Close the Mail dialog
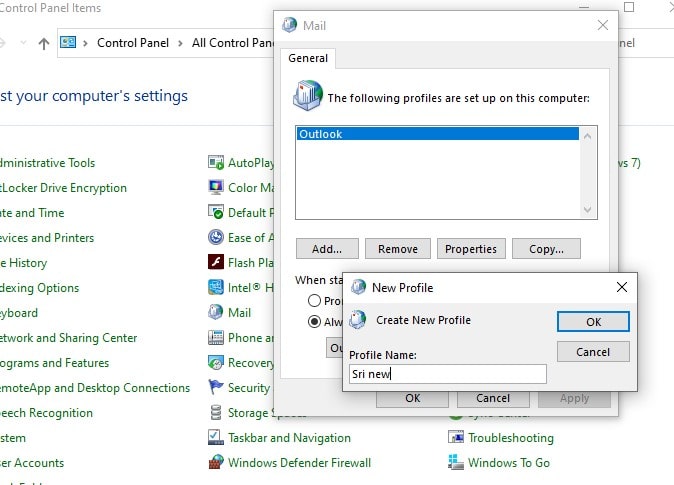 [603, 25]
